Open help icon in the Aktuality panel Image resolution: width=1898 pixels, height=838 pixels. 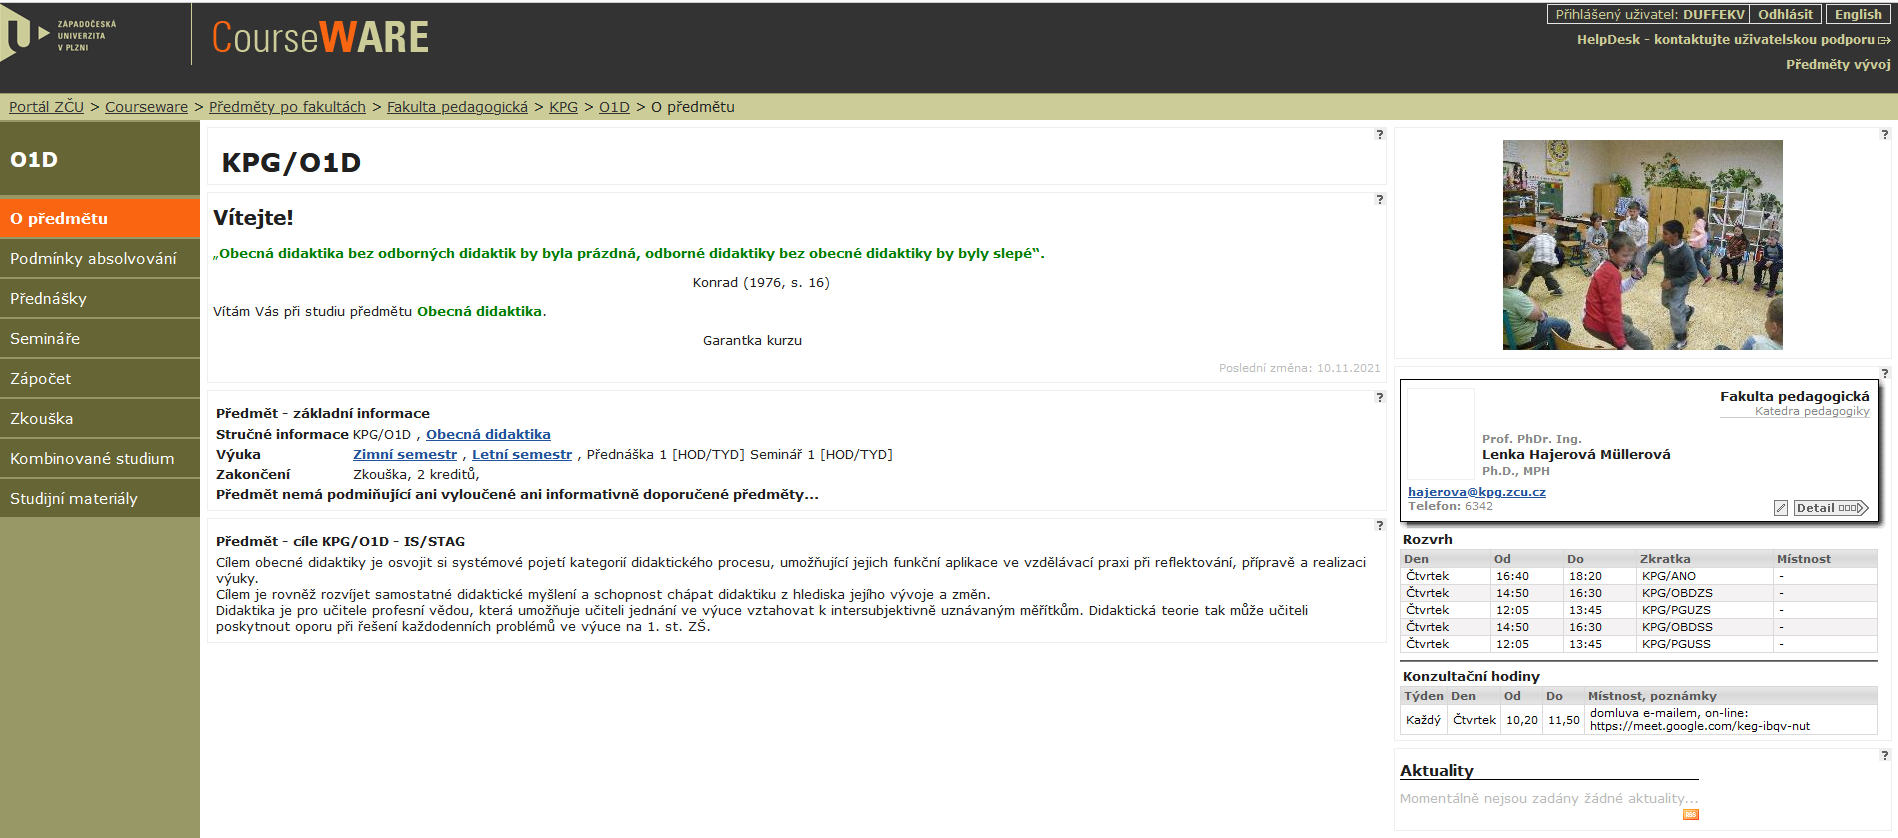[1884, 755]
